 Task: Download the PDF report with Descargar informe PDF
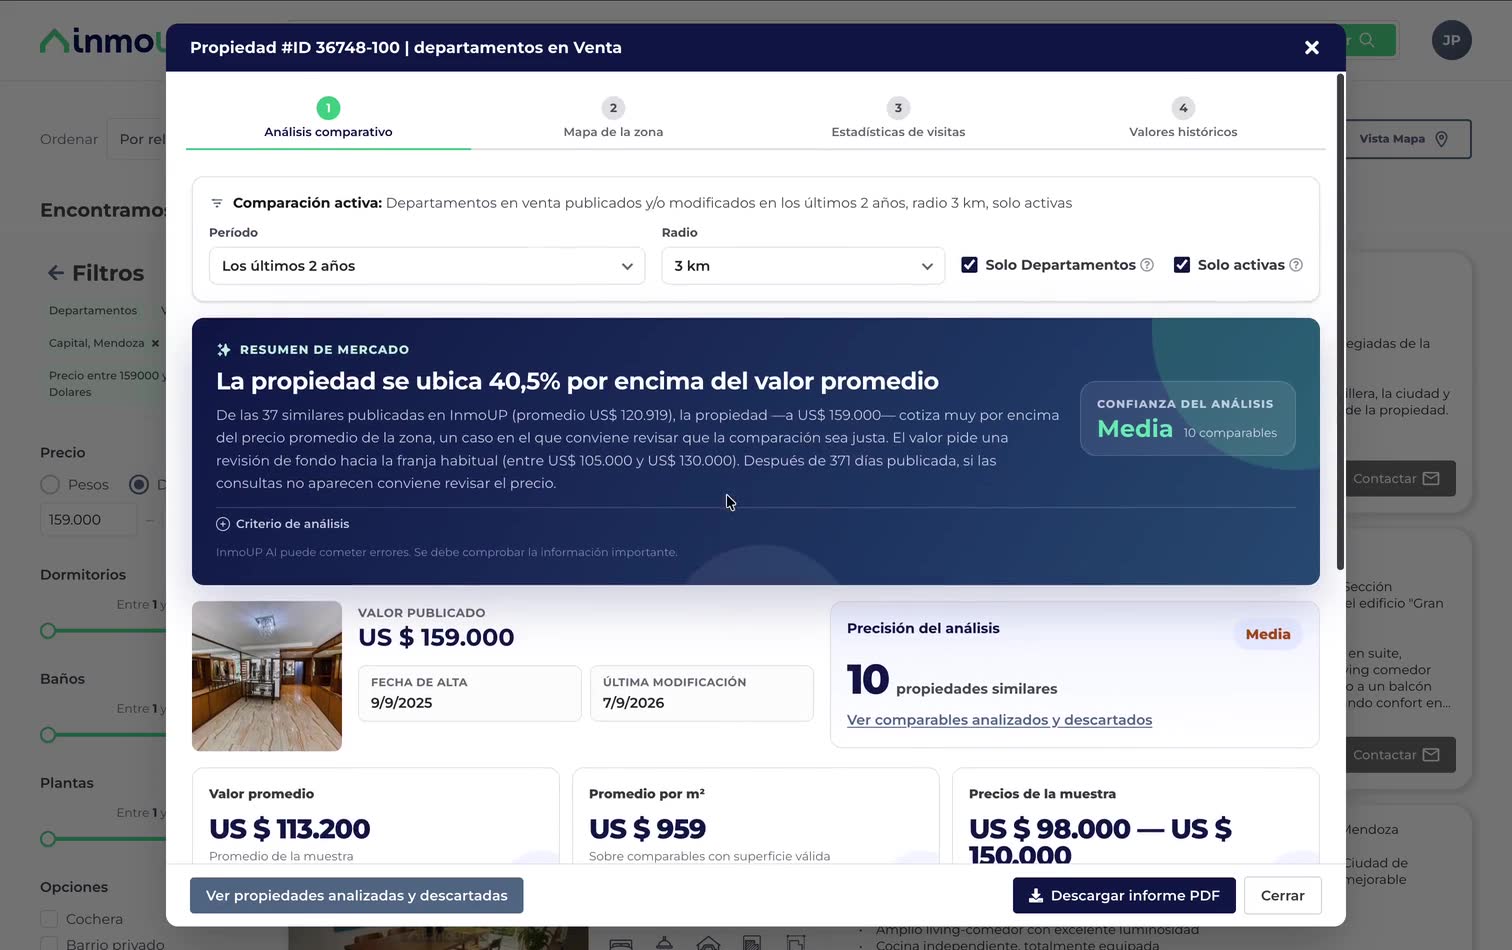pyautogui.click(x=1124, y=896)
